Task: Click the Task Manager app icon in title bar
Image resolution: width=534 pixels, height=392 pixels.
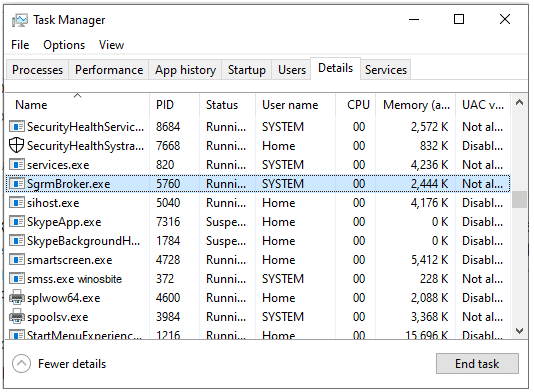Action: point(19,20)
